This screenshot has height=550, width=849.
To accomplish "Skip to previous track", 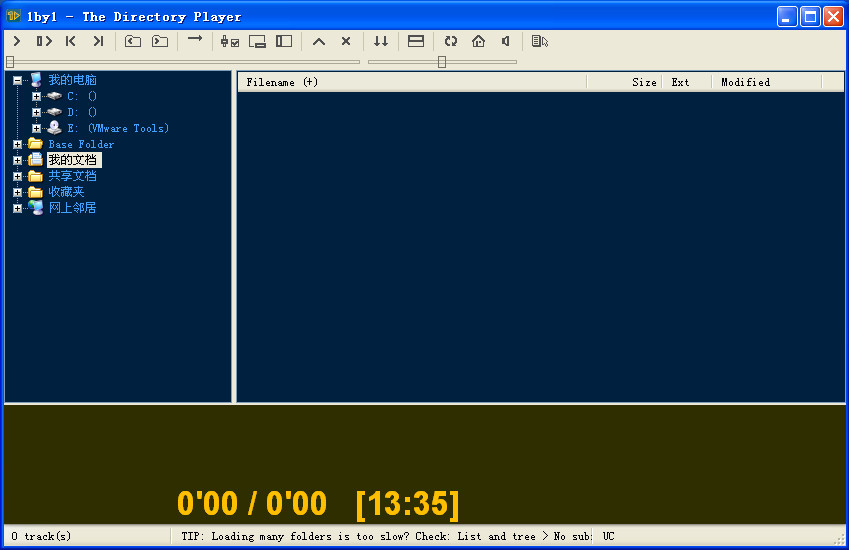I will (71, 41).
